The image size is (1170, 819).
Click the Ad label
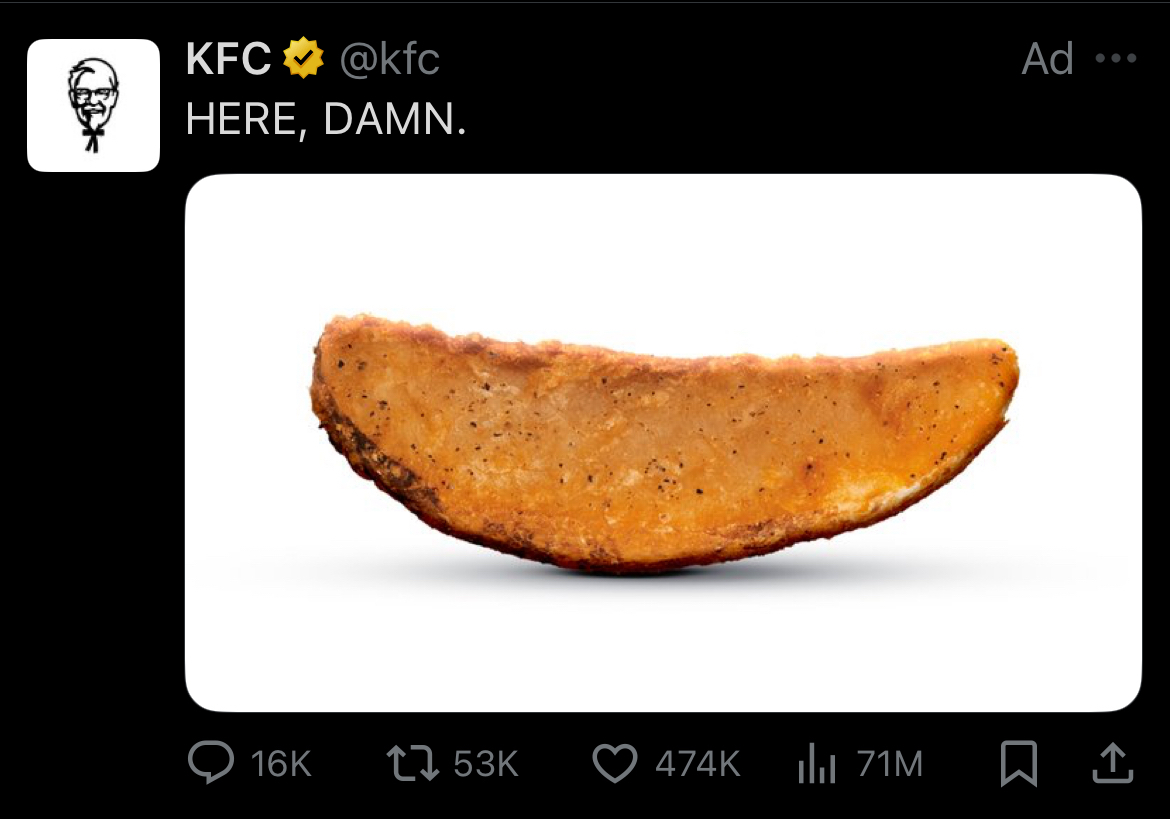click(x=1047, y=60)
